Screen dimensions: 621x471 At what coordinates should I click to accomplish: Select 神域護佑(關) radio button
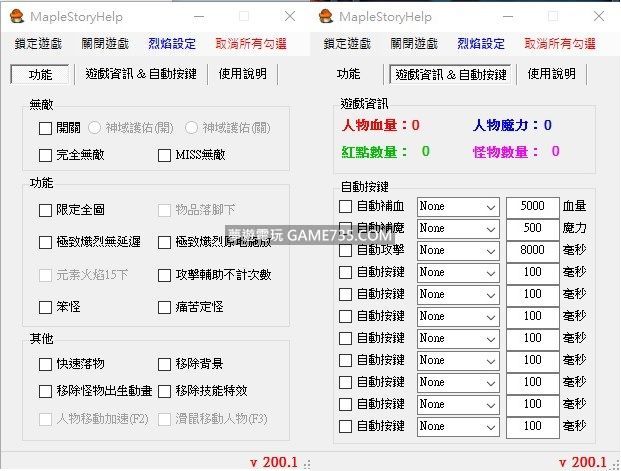(x=191, y=128)
